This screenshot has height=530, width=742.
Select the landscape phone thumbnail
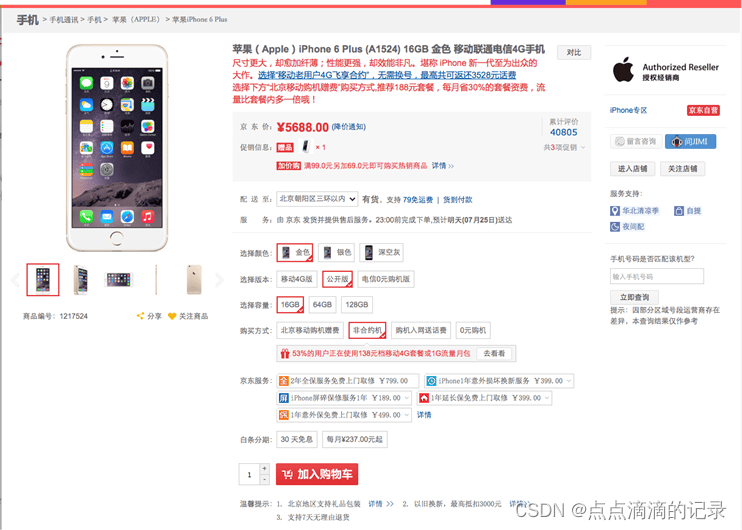118,280
